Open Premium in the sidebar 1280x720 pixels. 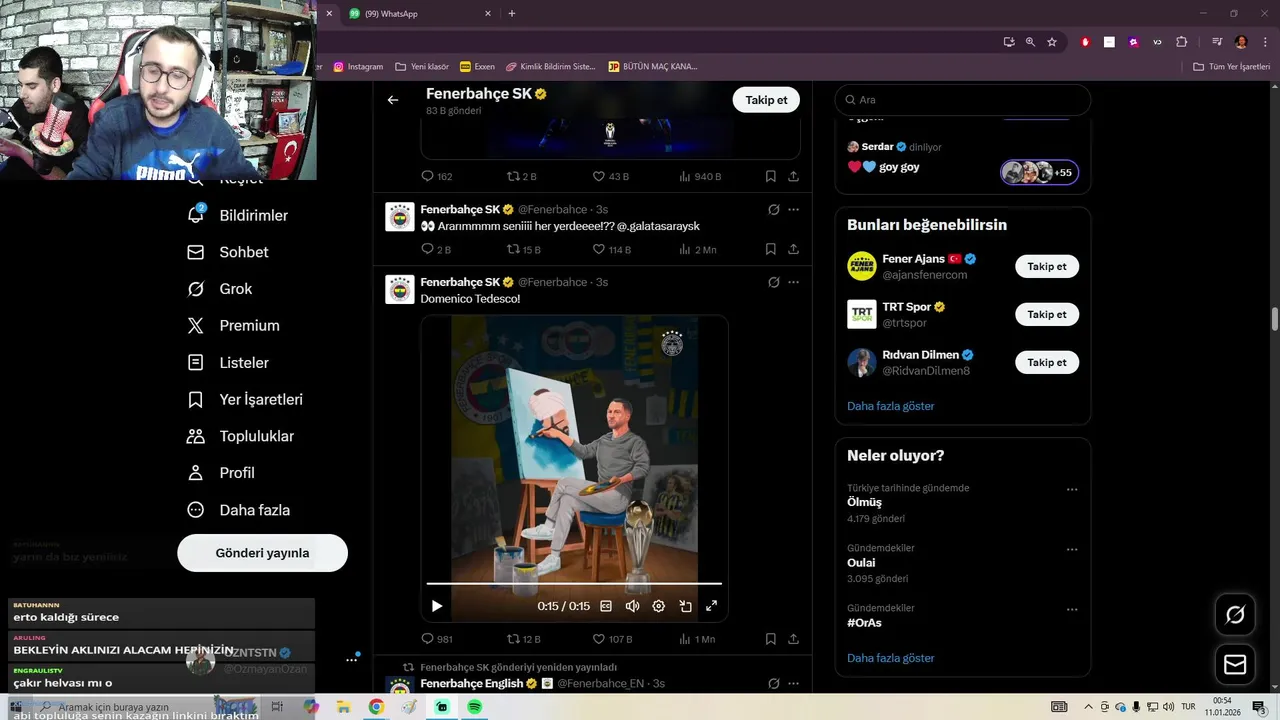click(x=233, y=325)
